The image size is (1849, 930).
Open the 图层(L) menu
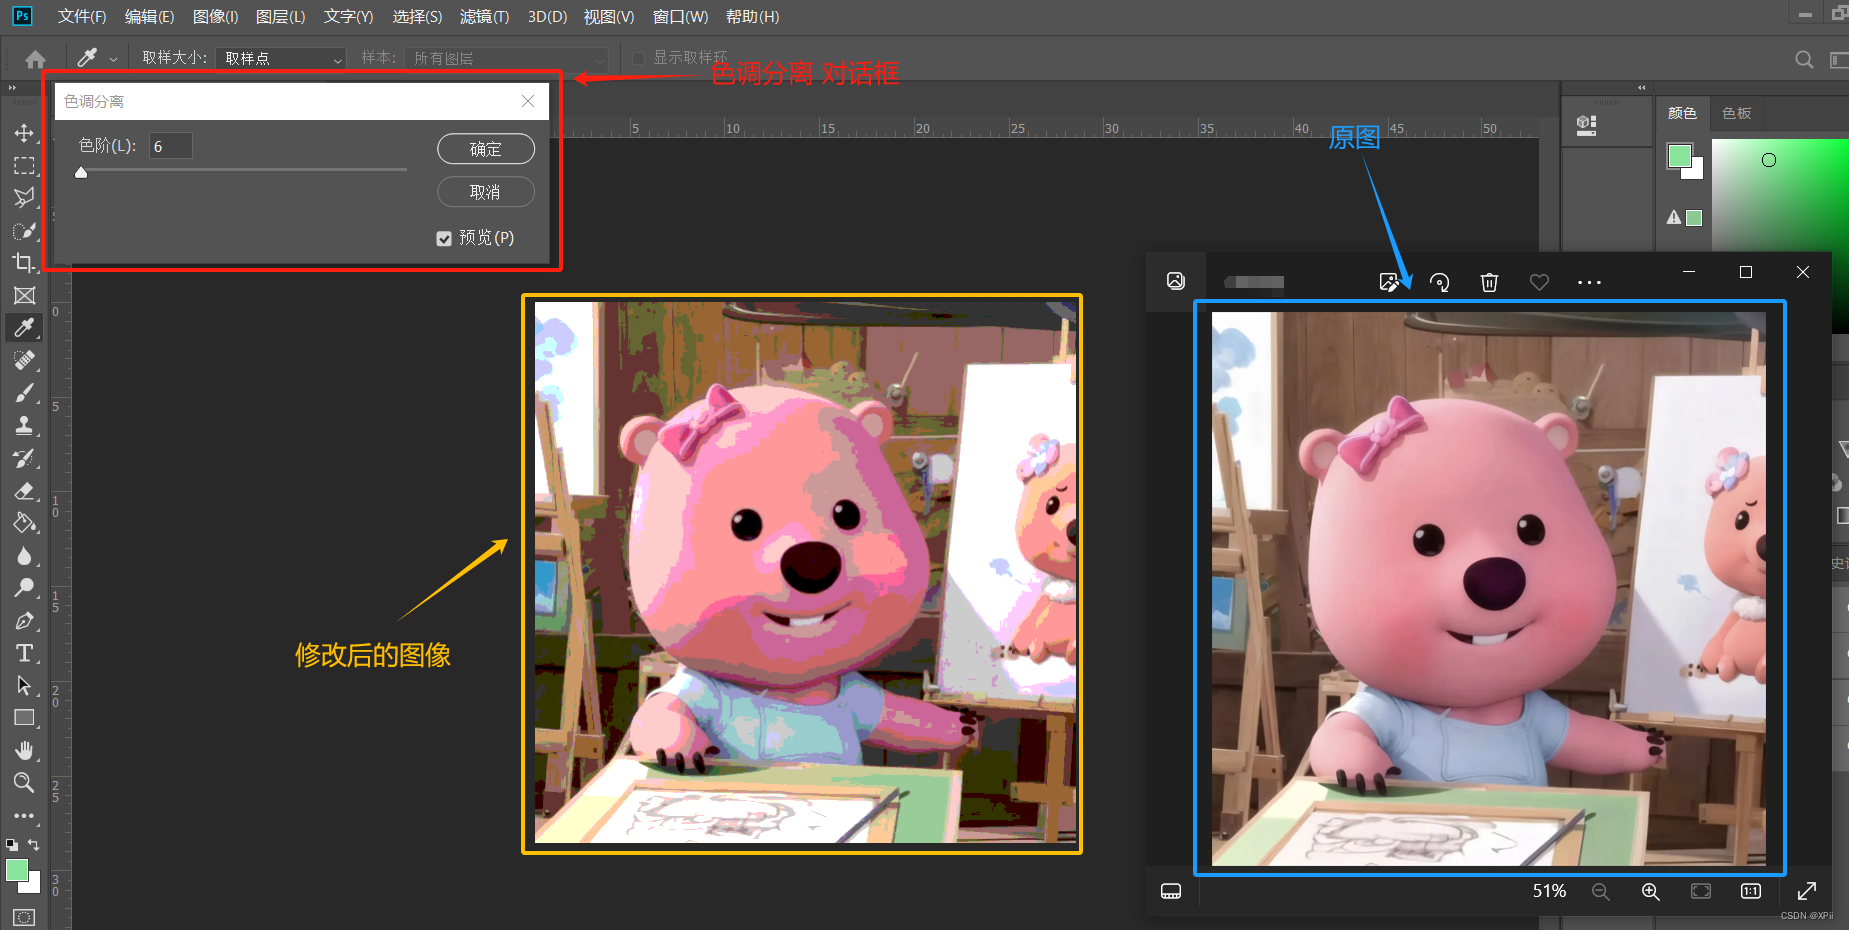click(x=280, y=17)
